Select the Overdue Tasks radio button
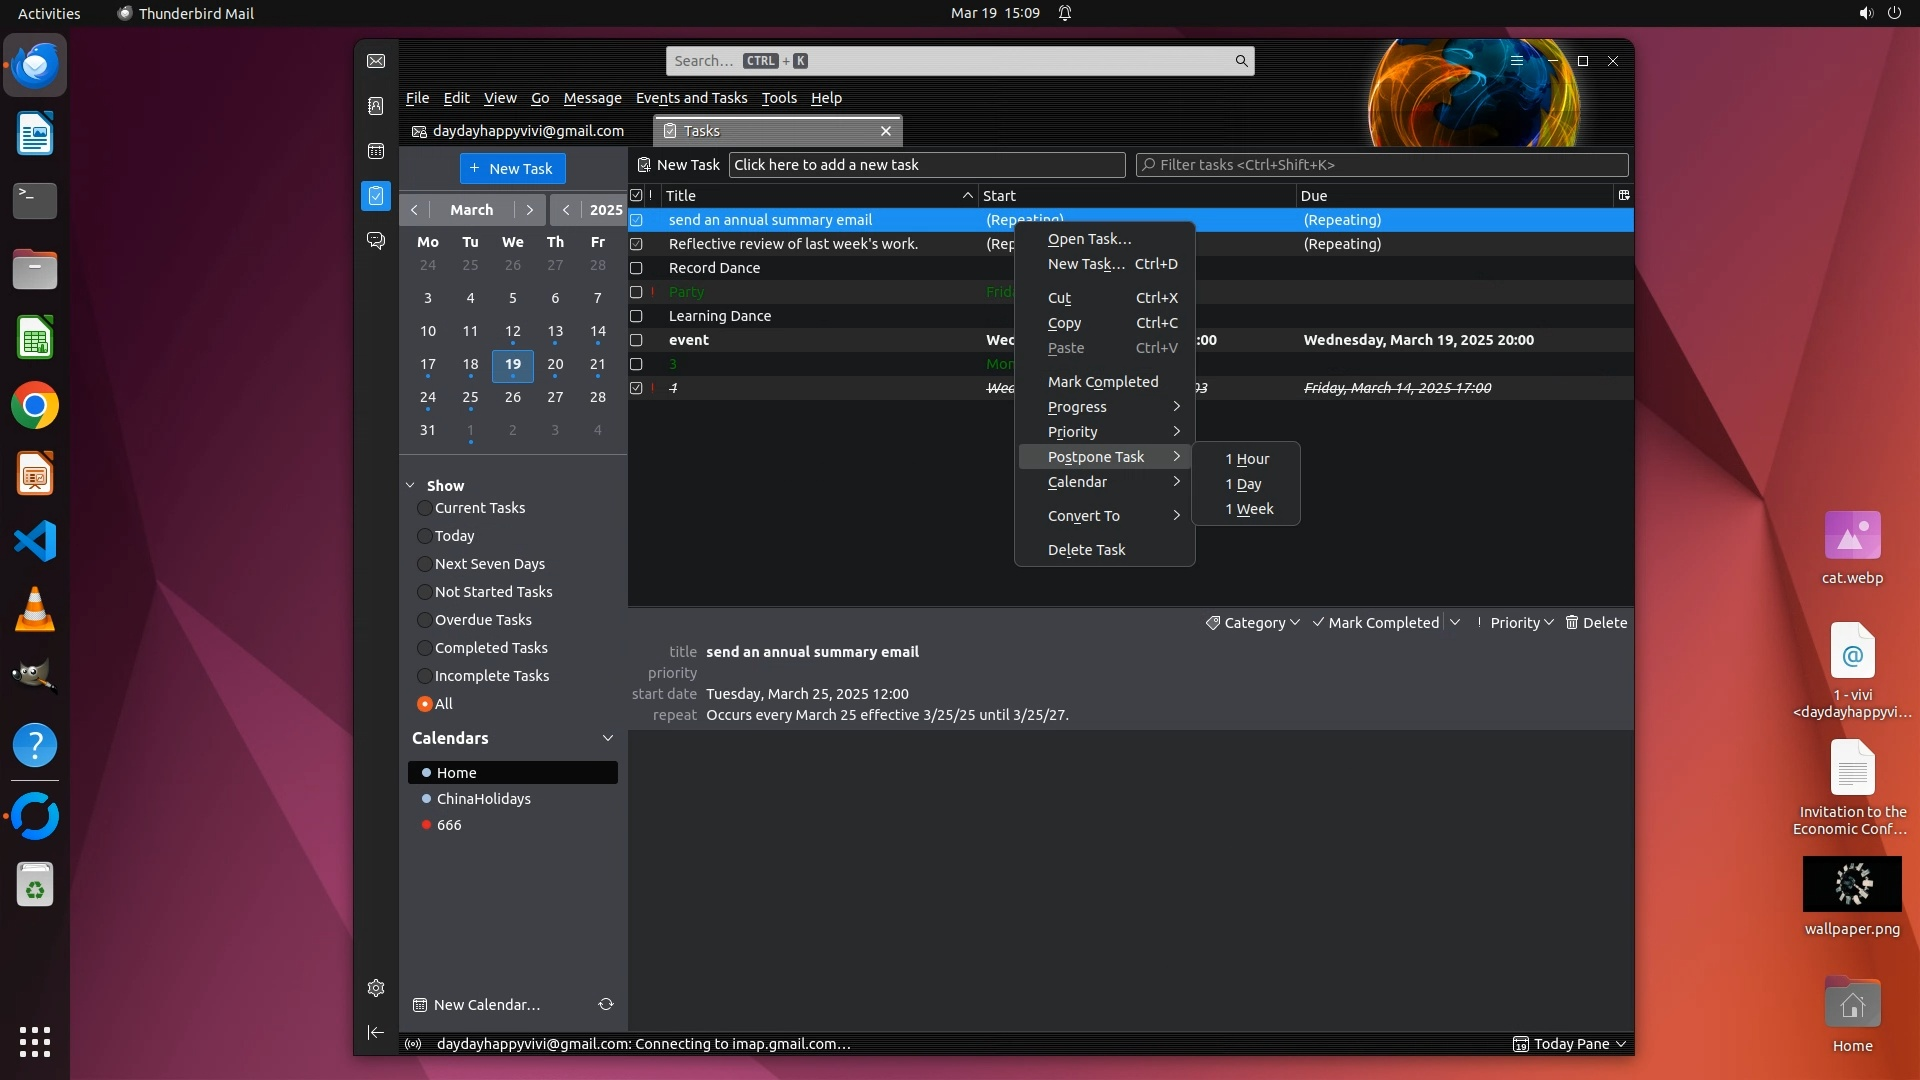The height and width of the screenshot is (1080, 1920). [425, 620]
